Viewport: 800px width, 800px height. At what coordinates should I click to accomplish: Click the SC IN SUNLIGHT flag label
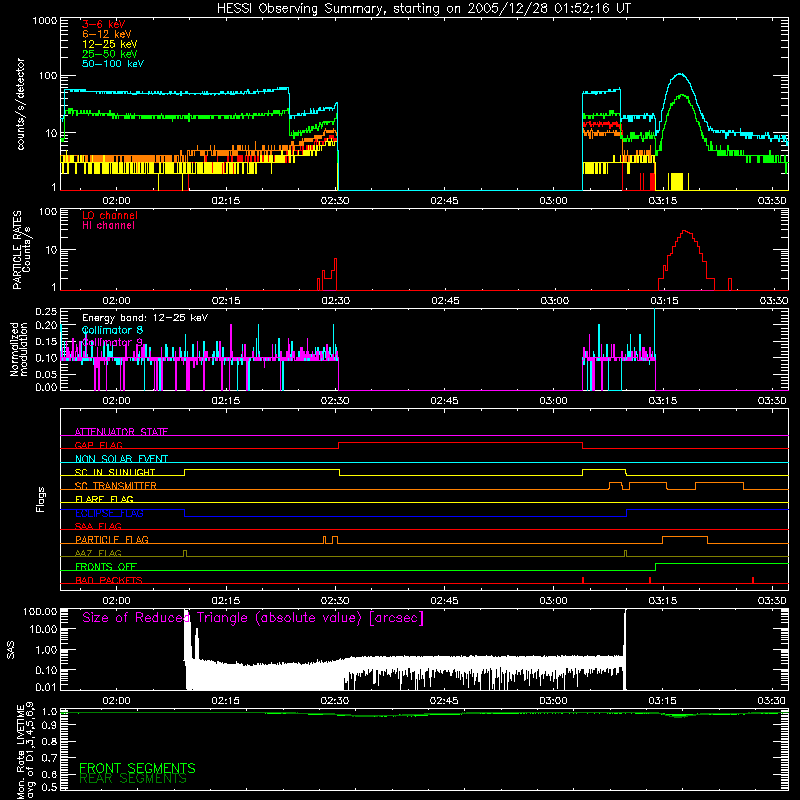pos(115,472)
